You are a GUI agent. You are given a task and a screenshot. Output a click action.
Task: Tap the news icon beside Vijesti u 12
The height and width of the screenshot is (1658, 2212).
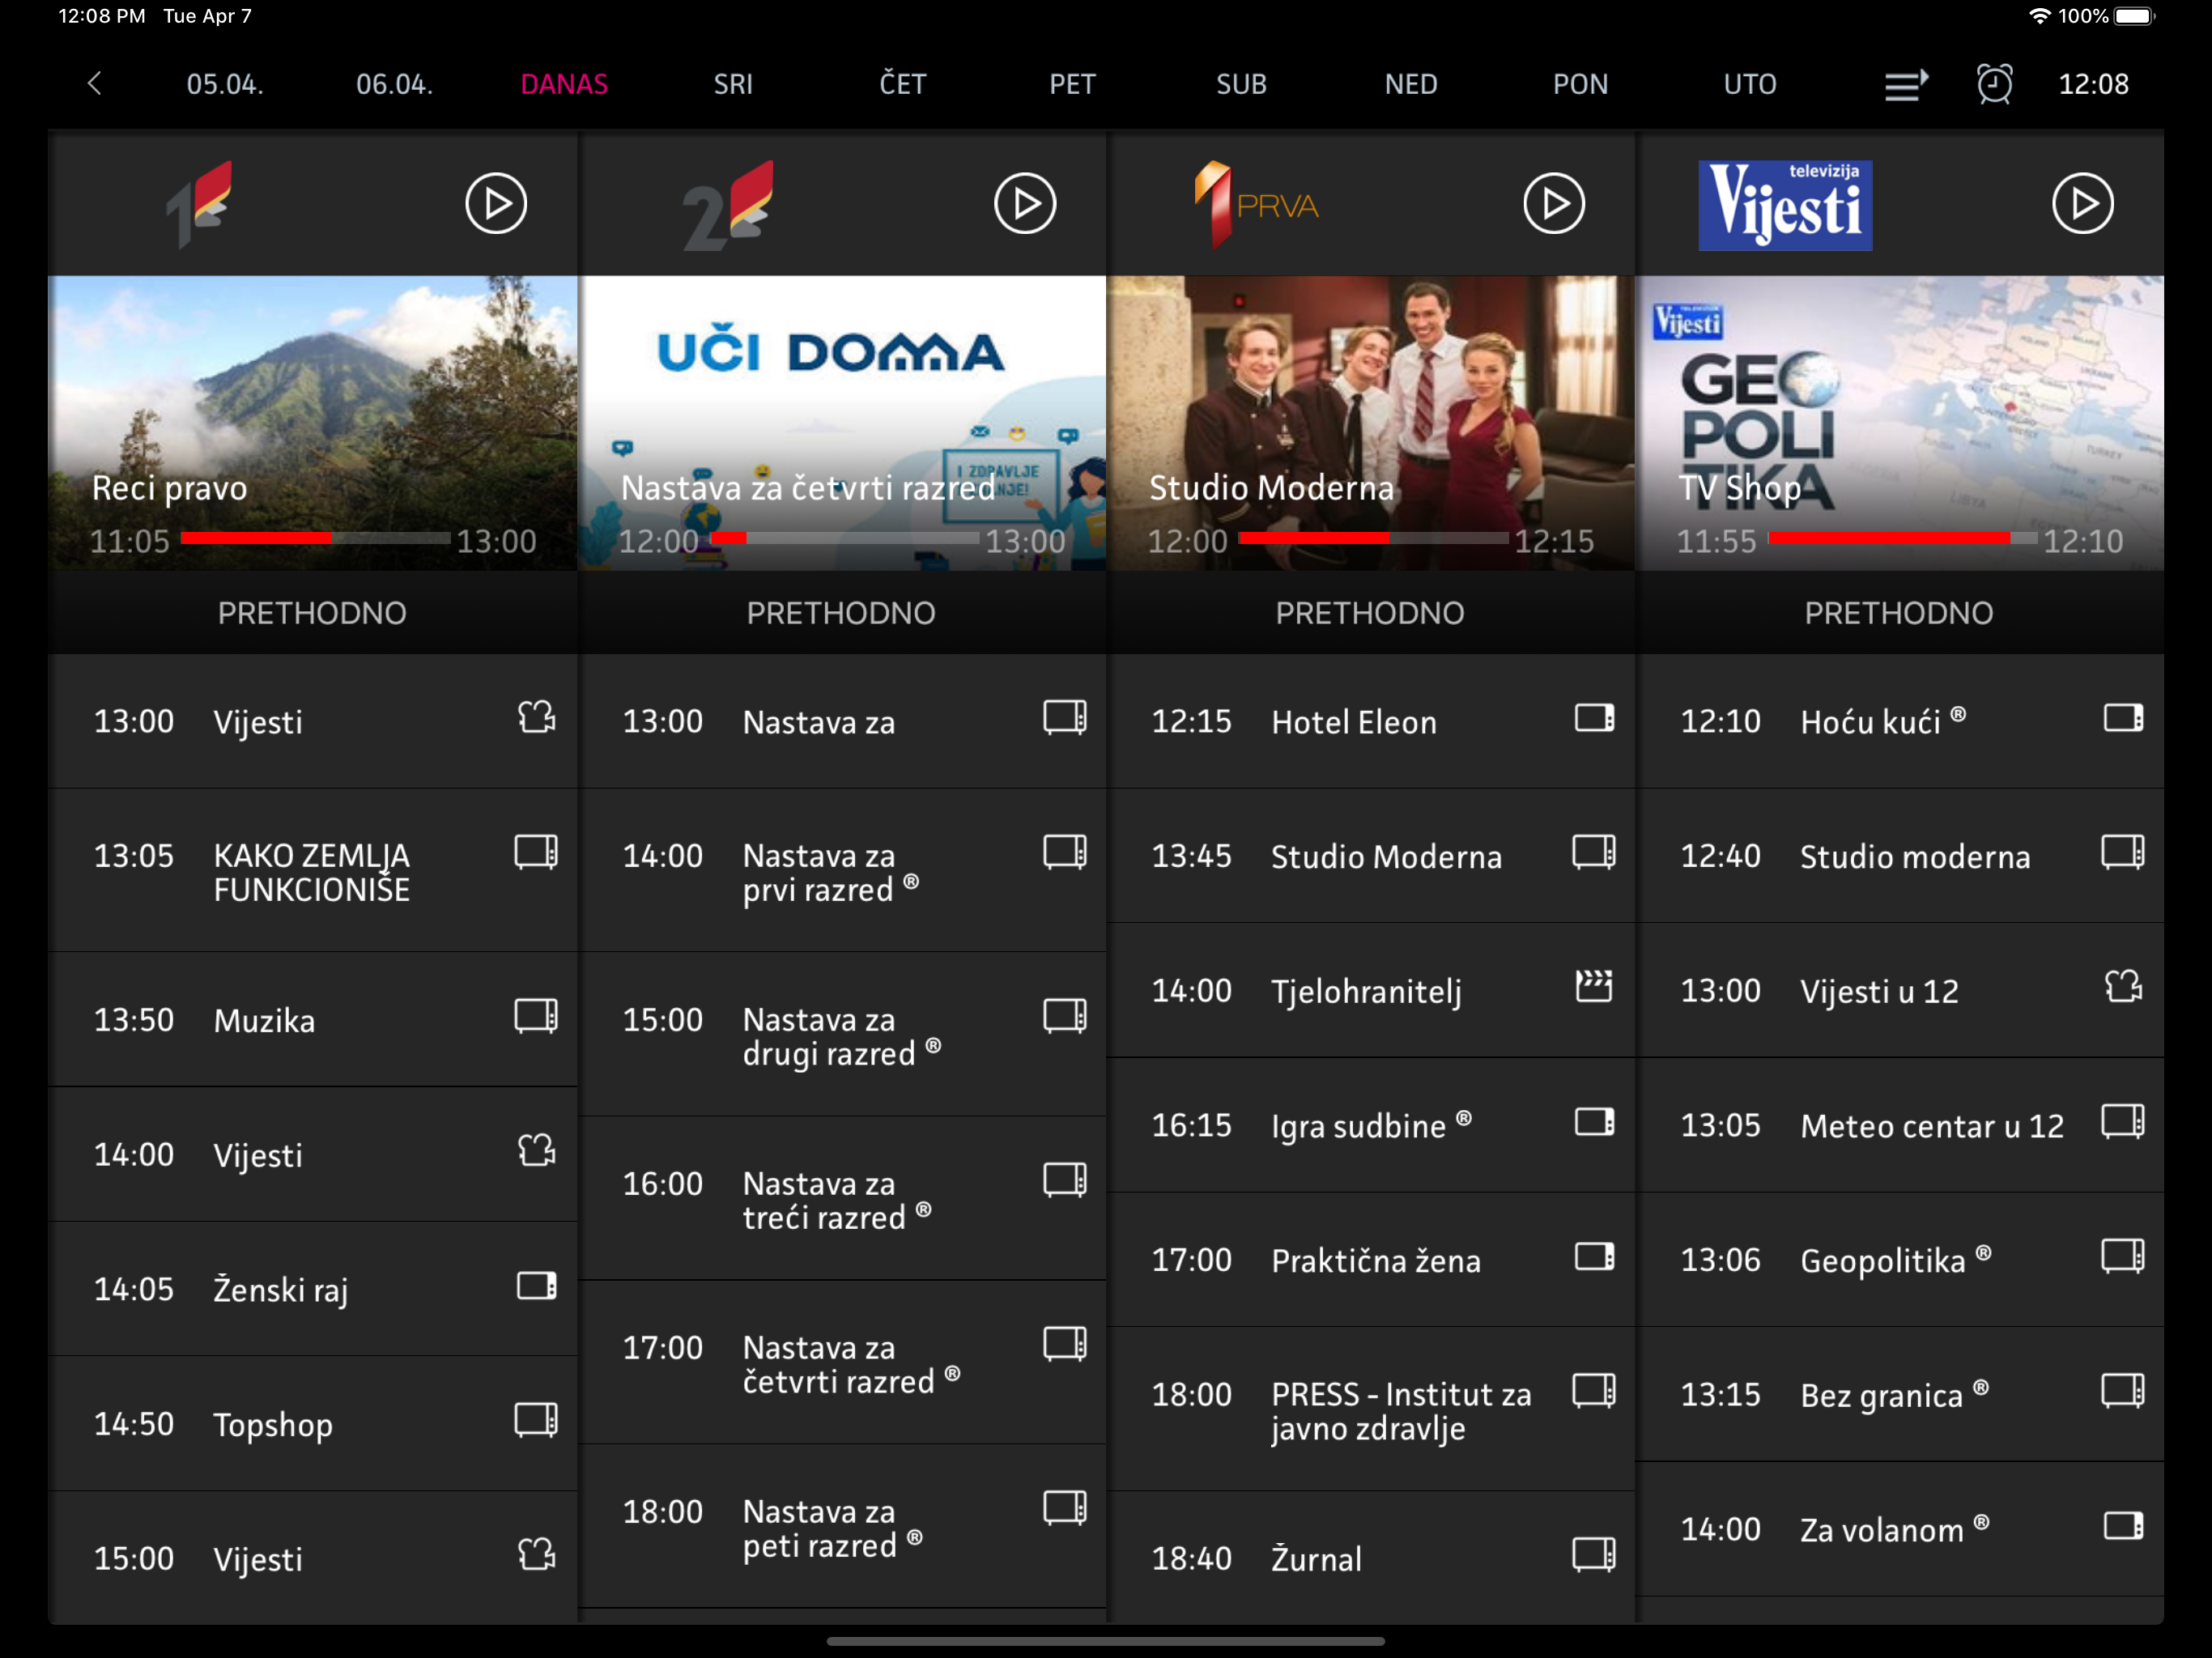(2122, 987)
